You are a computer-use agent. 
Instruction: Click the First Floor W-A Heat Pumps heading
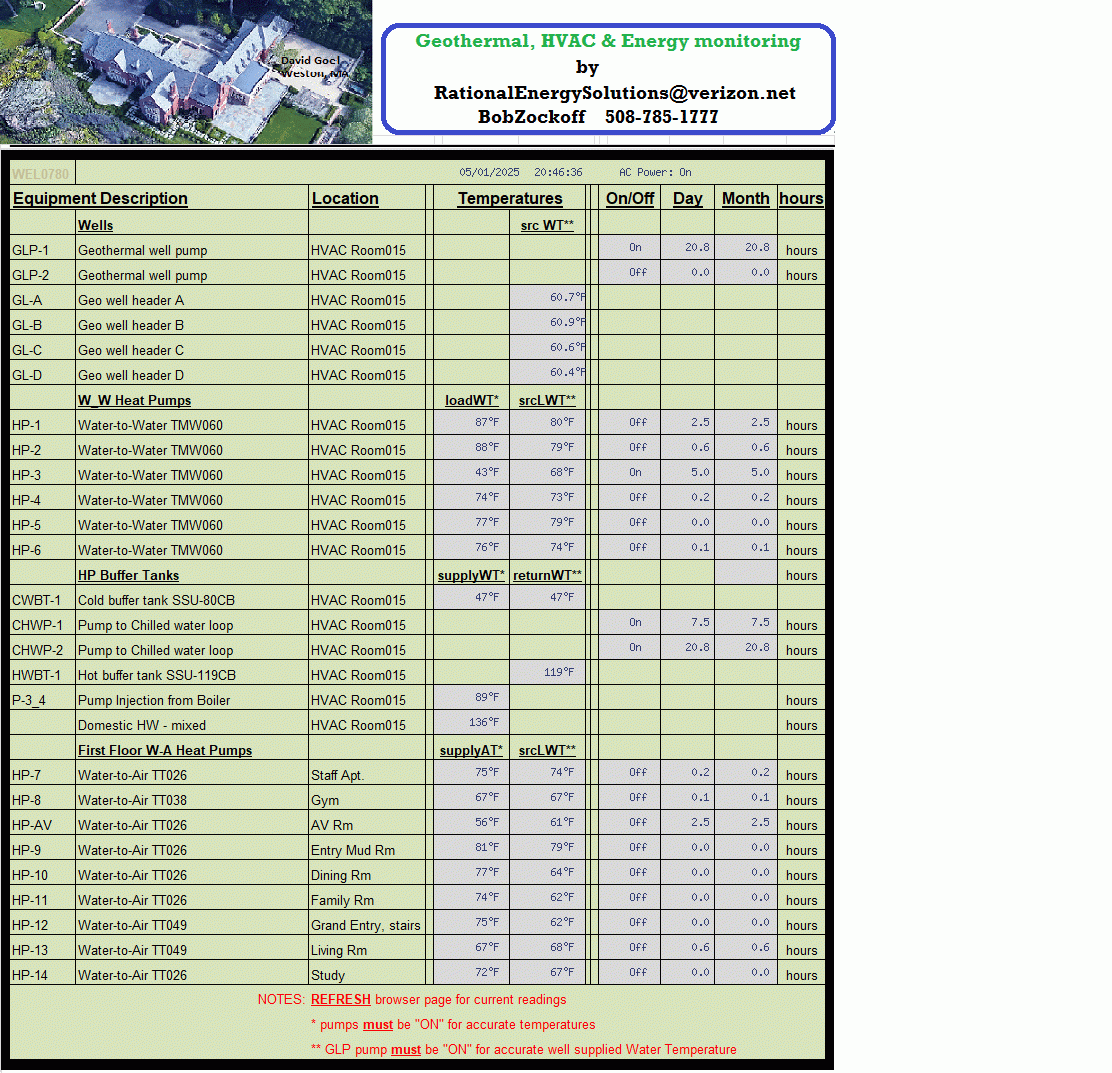[165, 750]
